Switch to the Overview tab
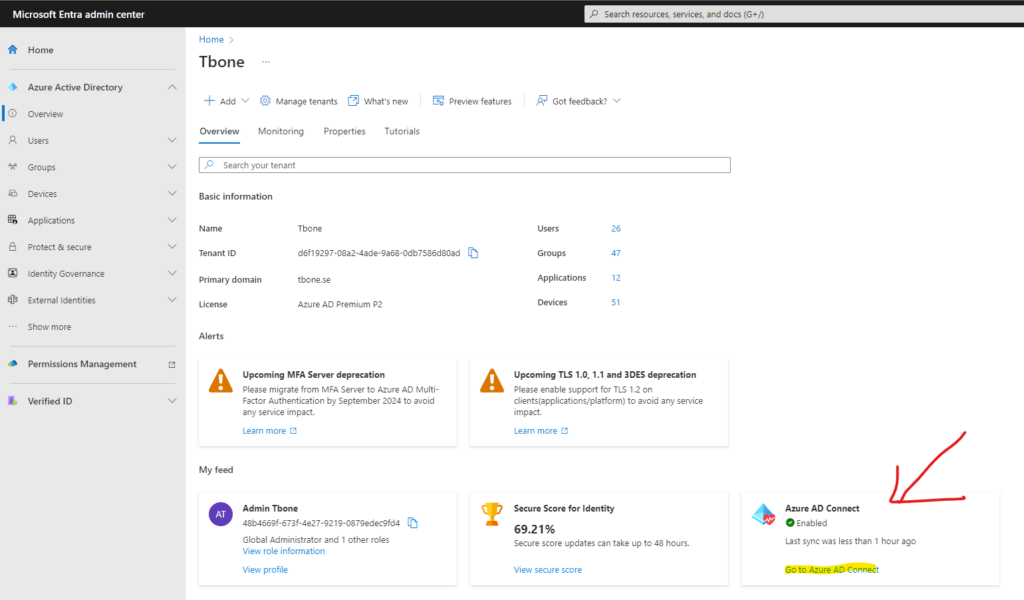Image resolution: width=1024 pixels, height=600 pixels. [219, 131]
